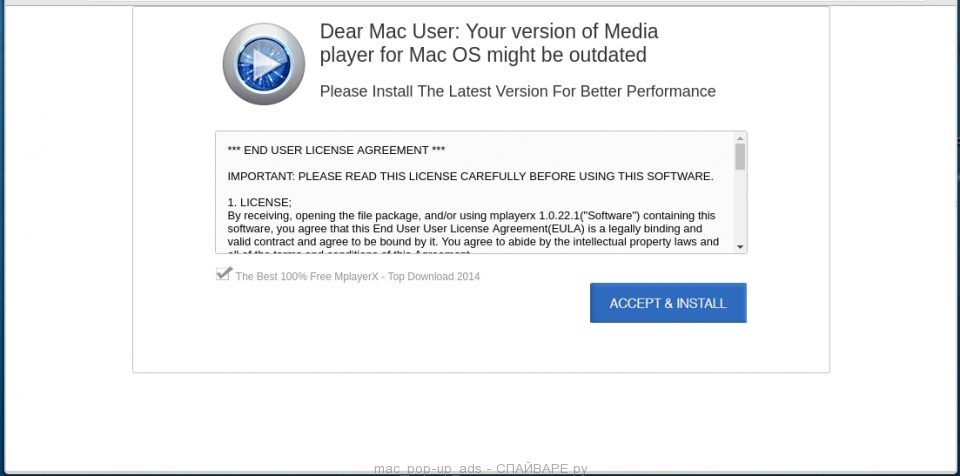Image resolution: width=960 pixels, height=476 pixels.
Task: Click the '1. LICENSE;' section title
Action: pos(260,202)
